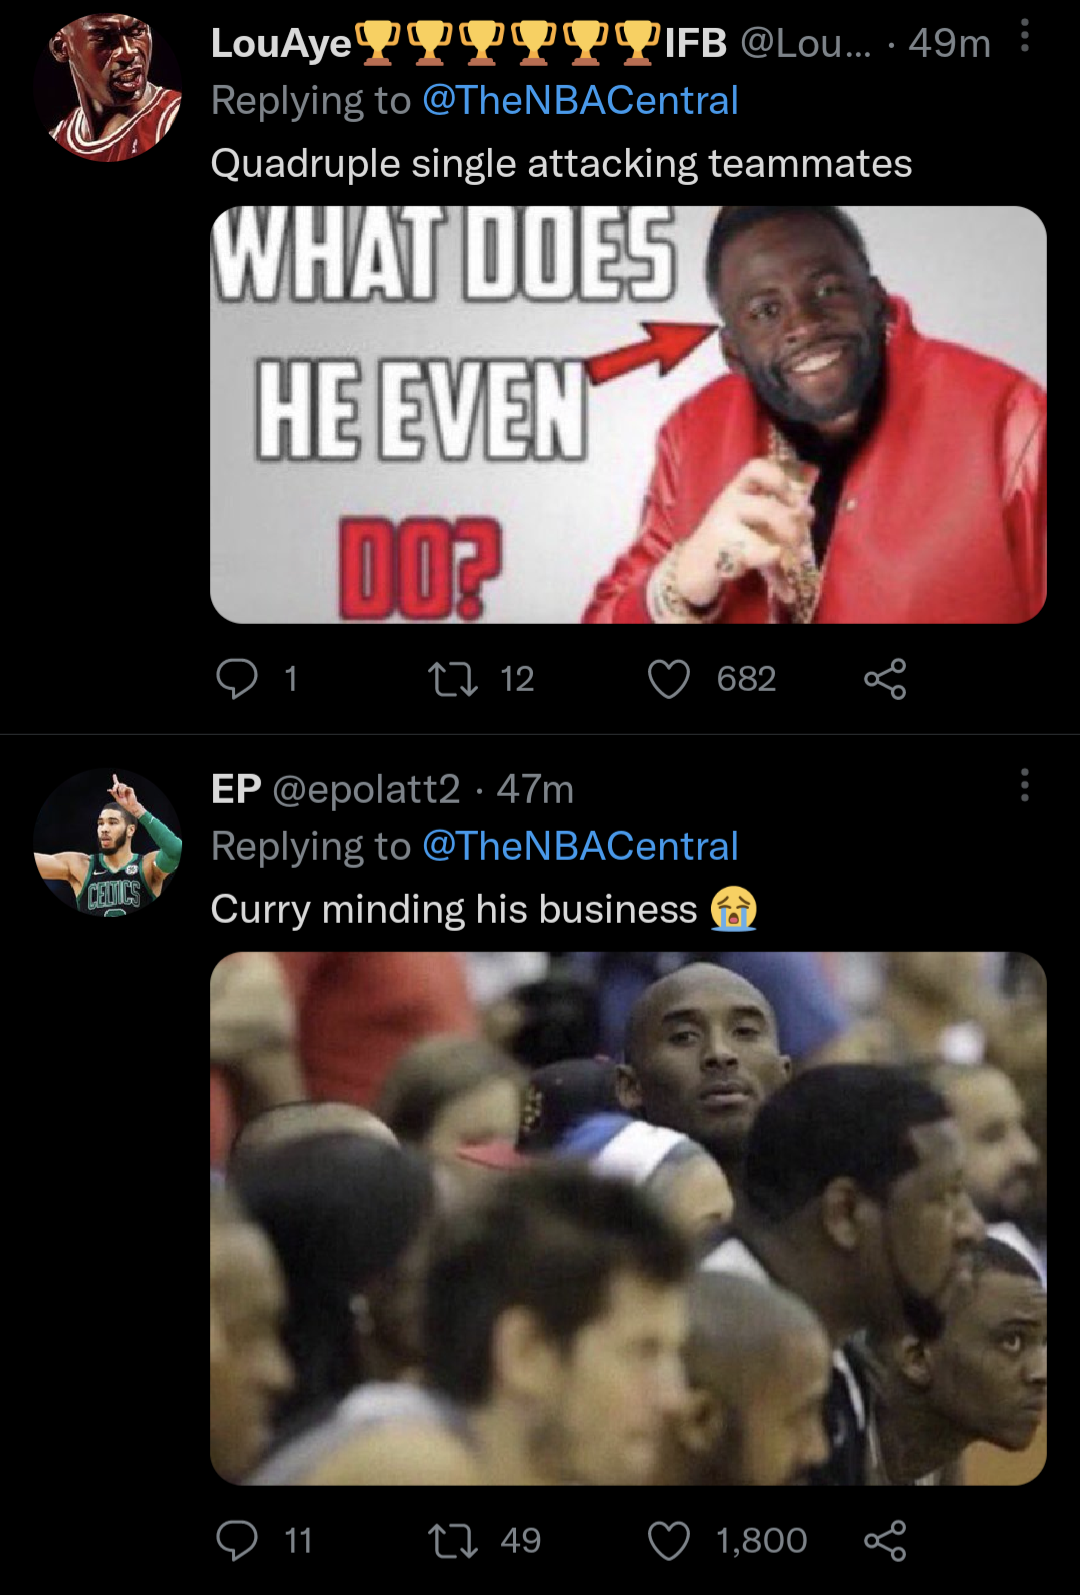Open more options for LouAye's tweet

(x=1024, y=37)
